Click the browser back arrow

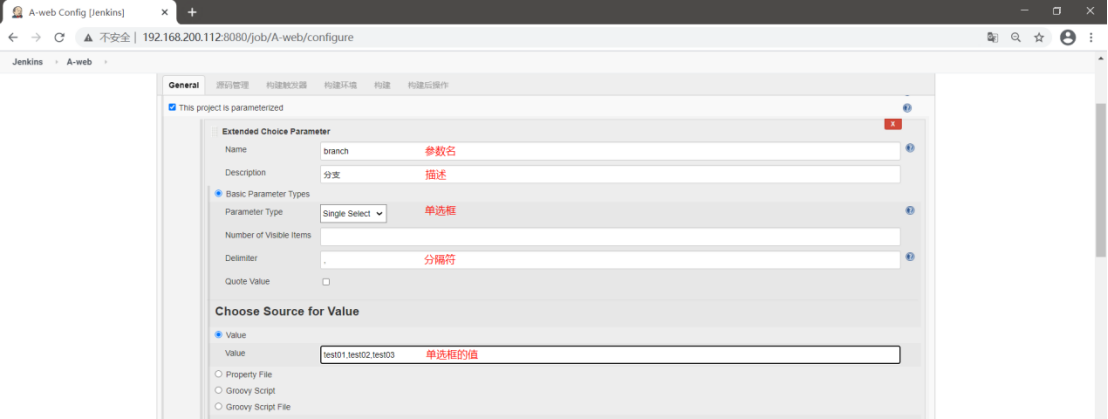coord(13,37)
